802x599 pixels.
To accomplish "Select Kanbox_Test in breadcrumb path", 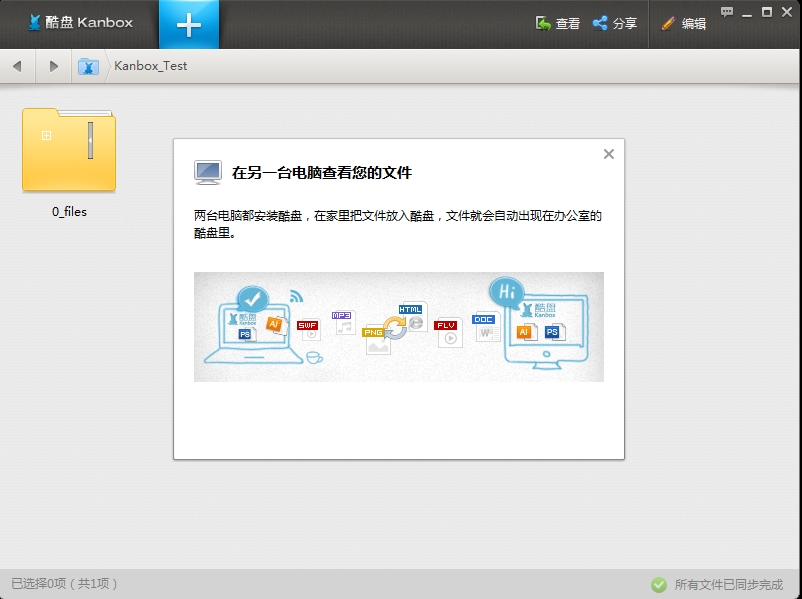I will [151, 66].
